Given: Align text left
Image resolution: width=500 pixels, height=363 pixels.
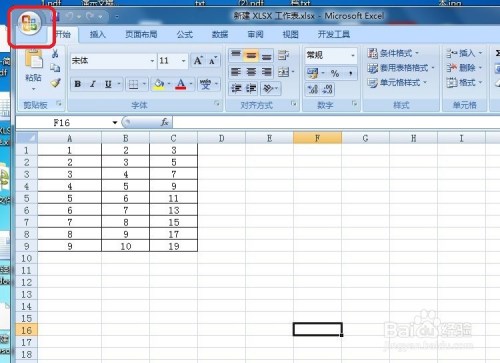Looking at the screenshot, I should tap(236, 72).
